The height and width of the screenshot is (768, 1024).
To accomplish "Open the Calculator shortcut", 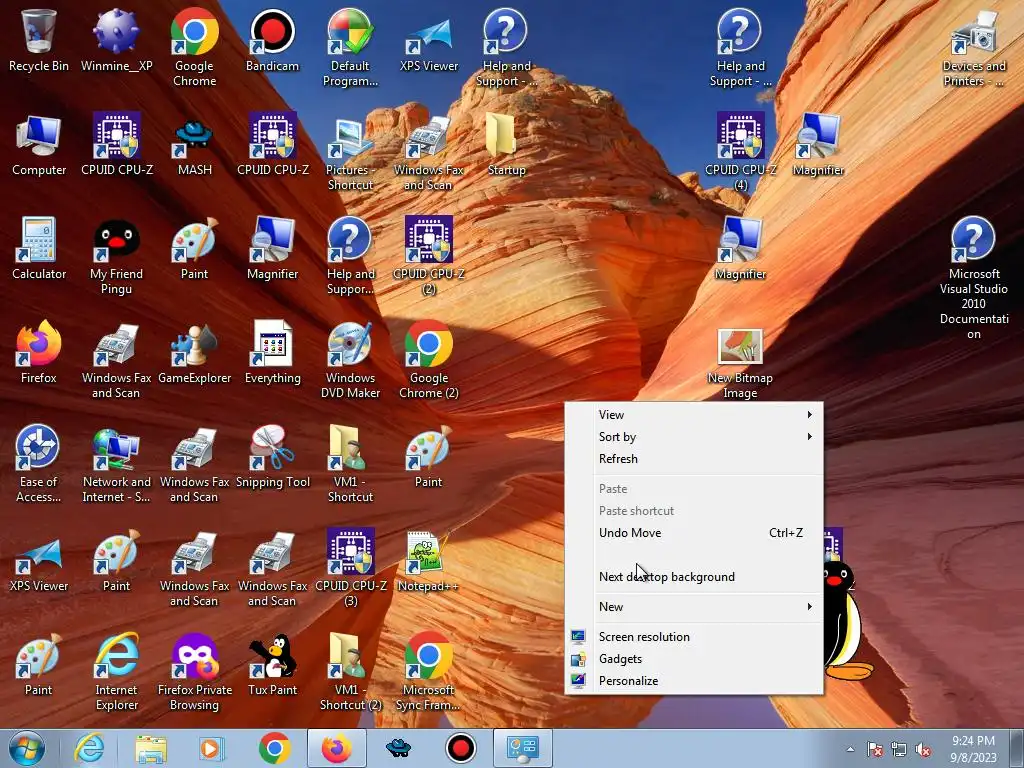I will click(x=39, y=248).
